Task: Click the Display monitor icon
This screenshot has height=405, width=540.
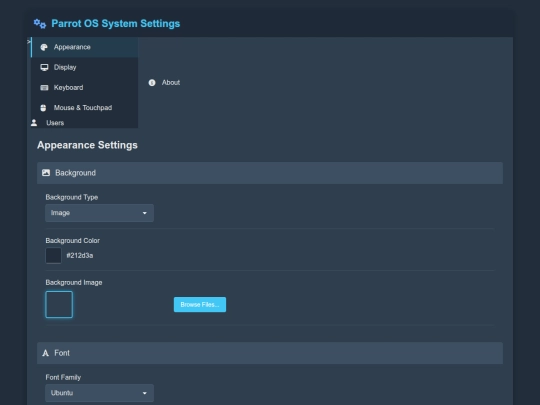Action: pos(44,67)
